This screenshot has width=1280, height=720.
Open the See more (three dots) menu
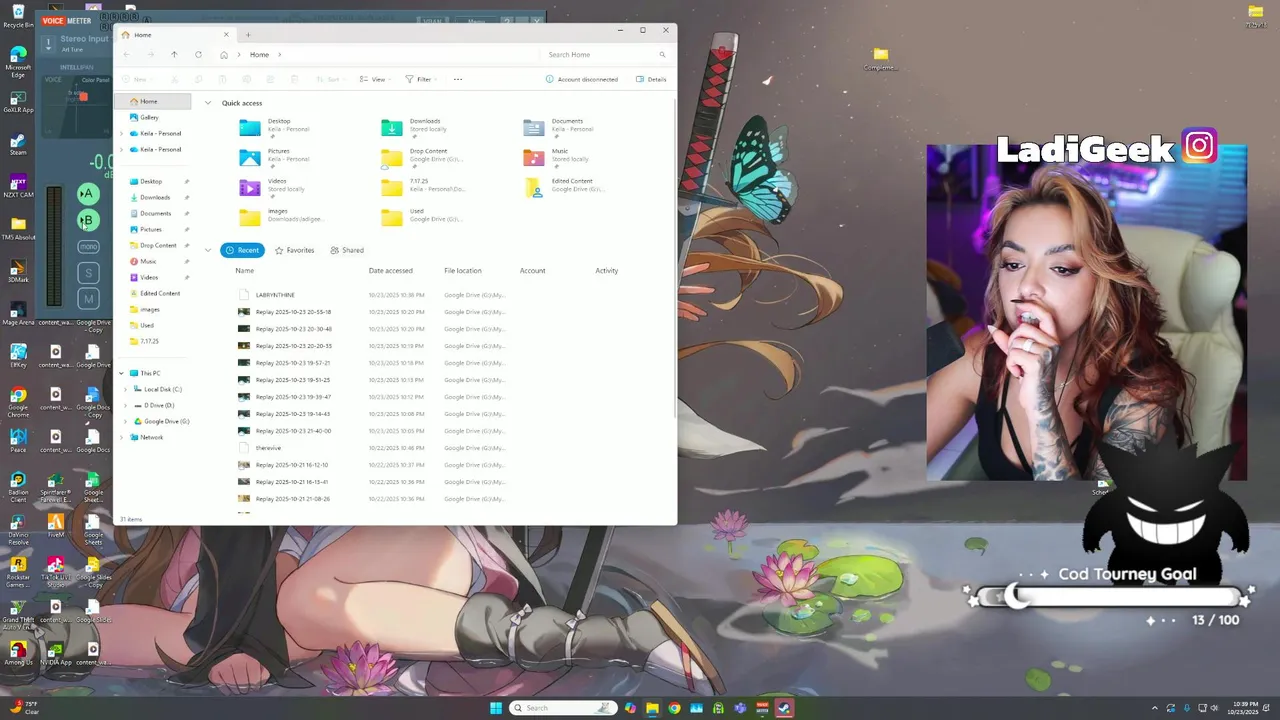coord(458,79)
